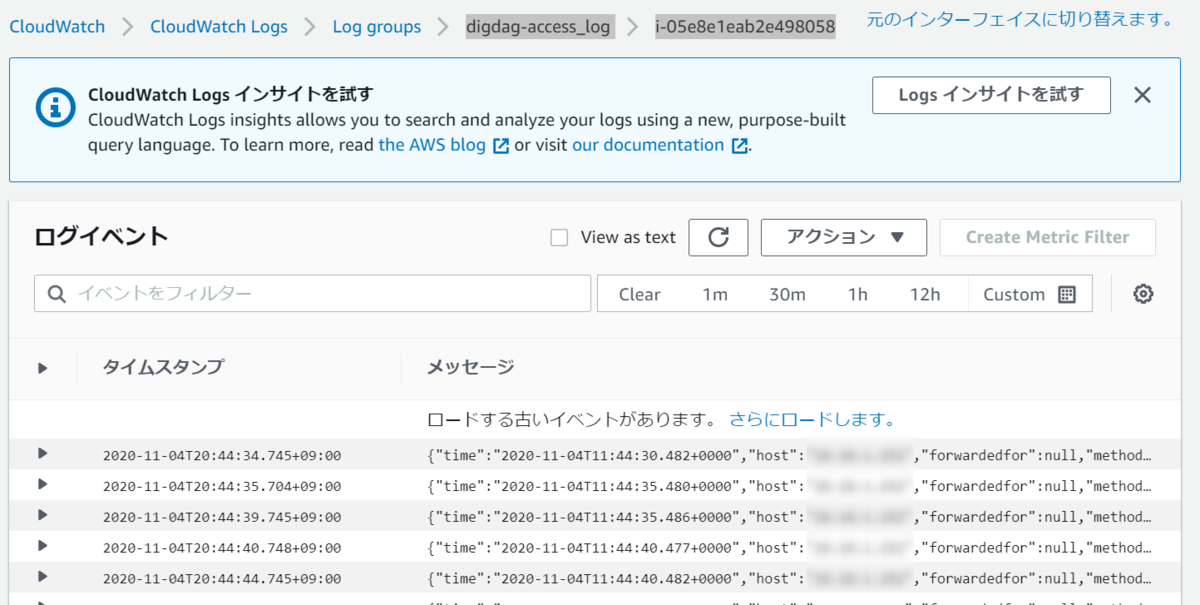Click the i-05e8e1eab2e498058 log stream breadcrumb
The height and width of the screenshot is (605, 1200).
coord(745,27)
